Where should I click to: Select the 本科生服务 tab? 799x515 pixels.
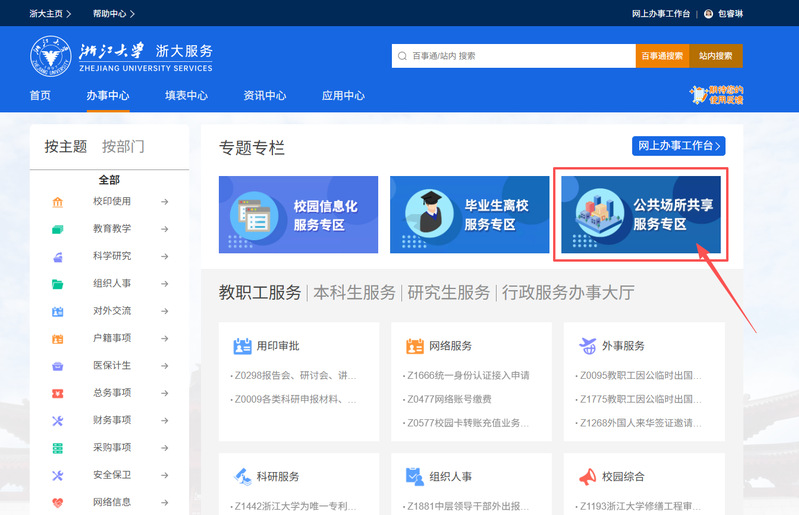[354, 293]
